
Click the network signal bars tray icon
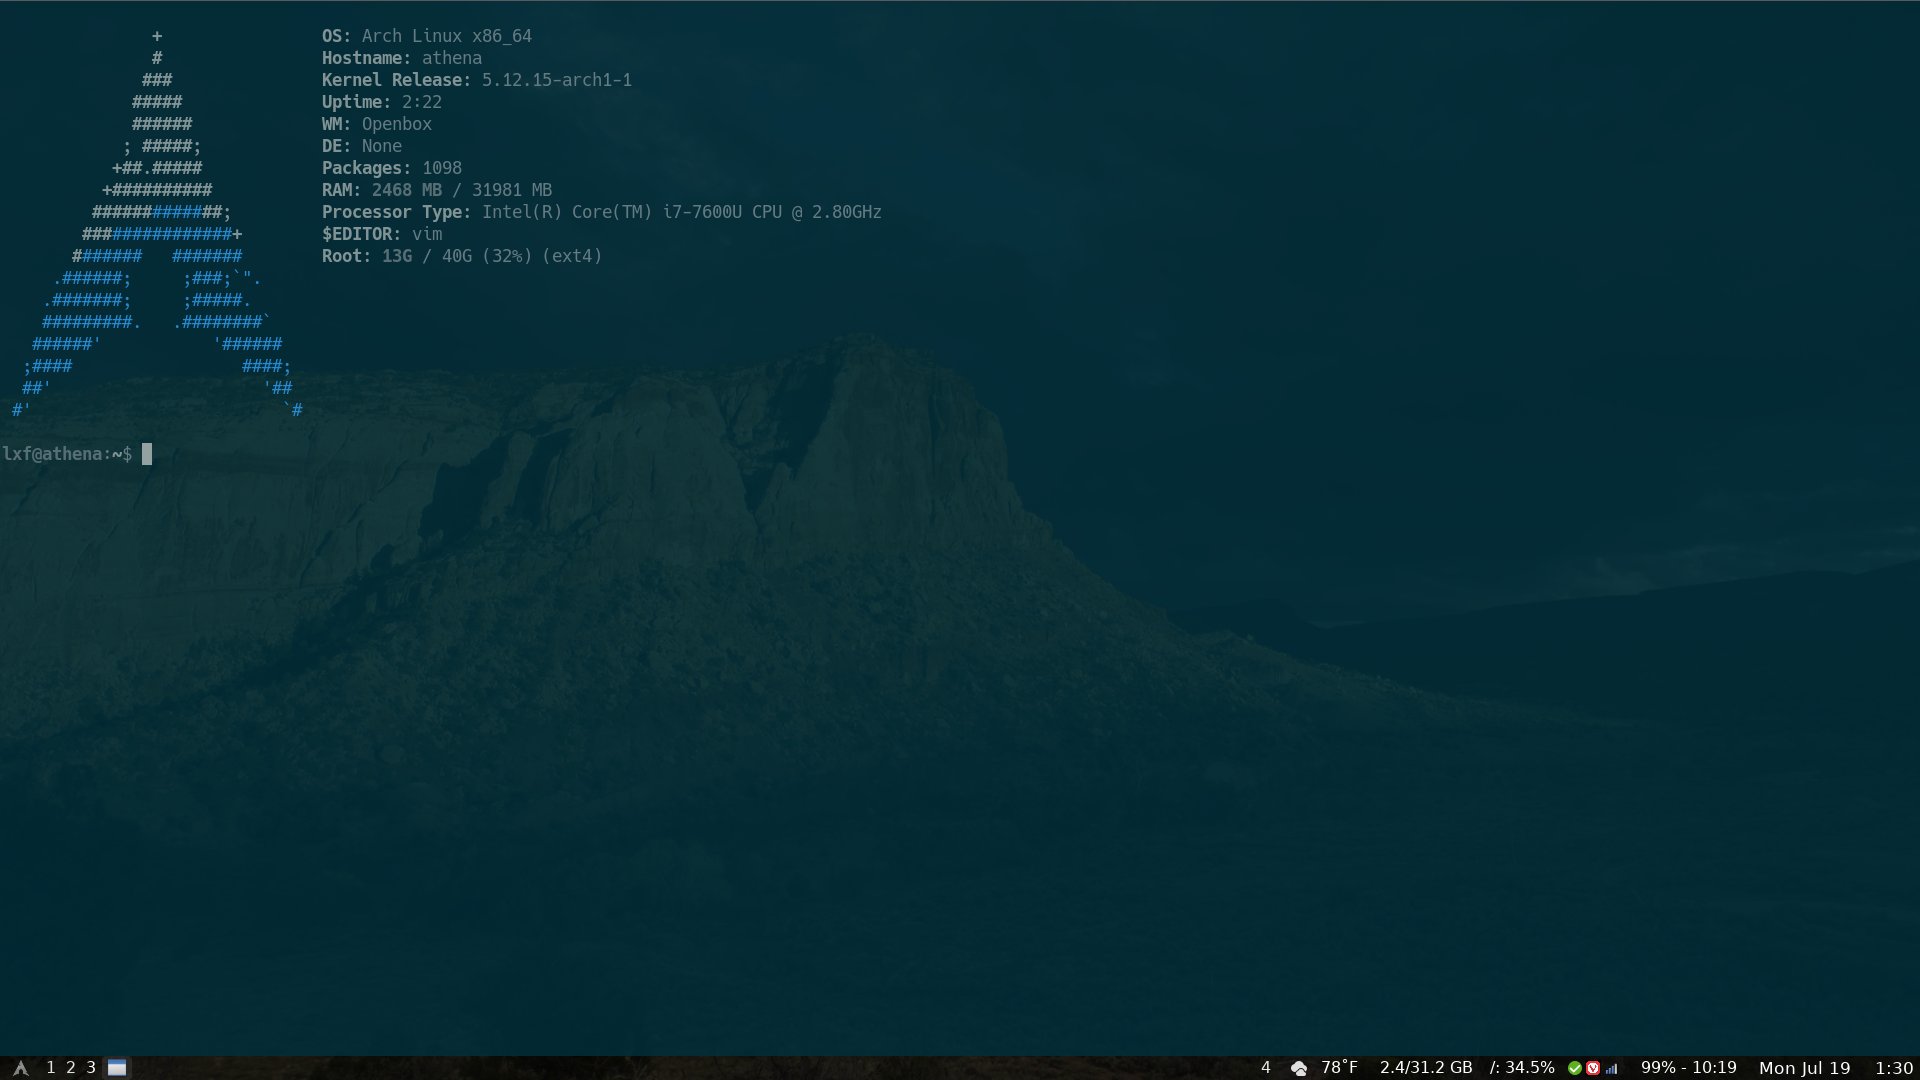click(1611, 1067)
